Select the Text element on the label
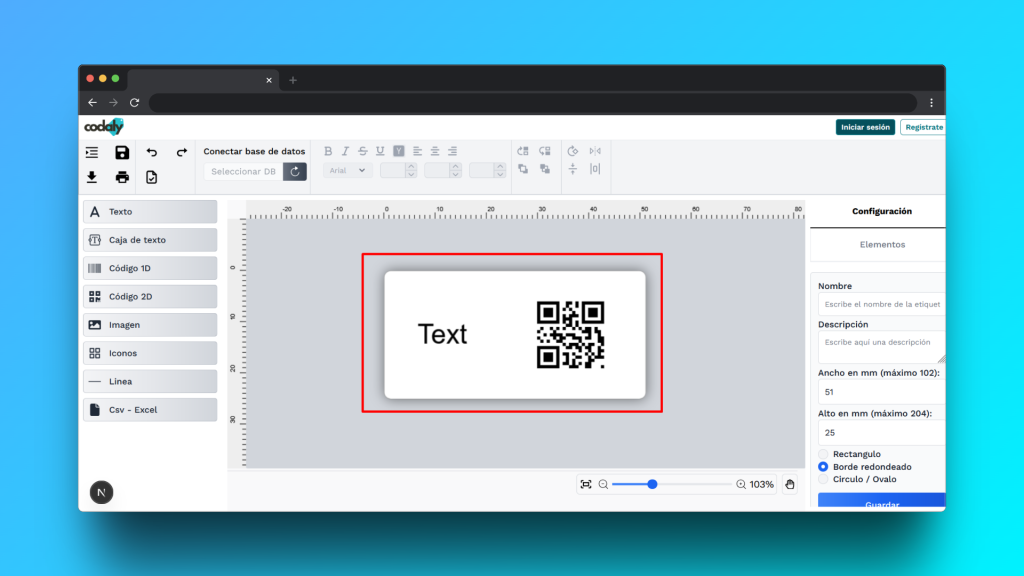 click(x=442, y=334)
